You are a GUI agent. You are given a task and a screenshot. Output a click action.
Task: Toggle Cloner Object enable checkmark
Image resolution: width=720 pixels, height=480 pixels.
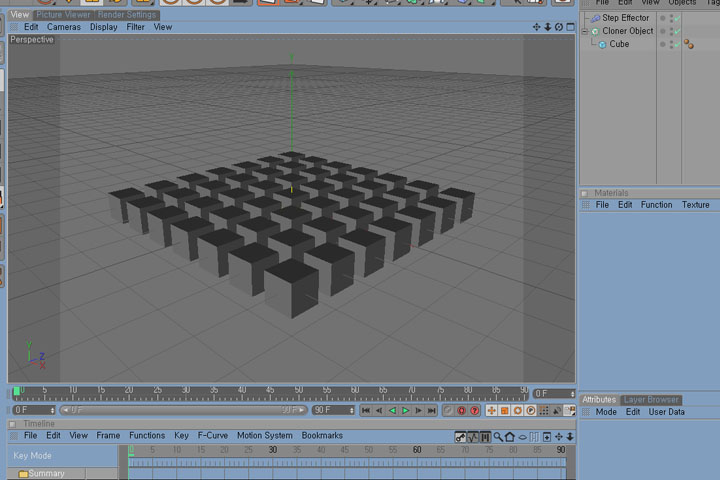click(x=678, y=31)
